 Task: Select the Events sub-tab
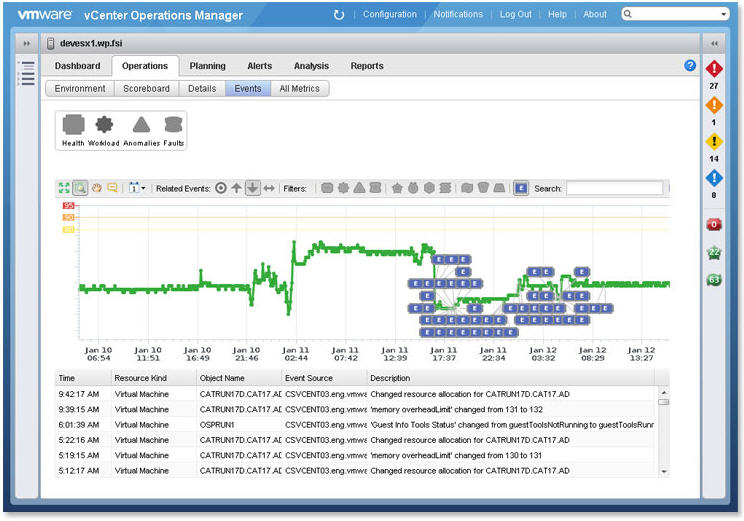pyautogui.click(x=248, y=89)
